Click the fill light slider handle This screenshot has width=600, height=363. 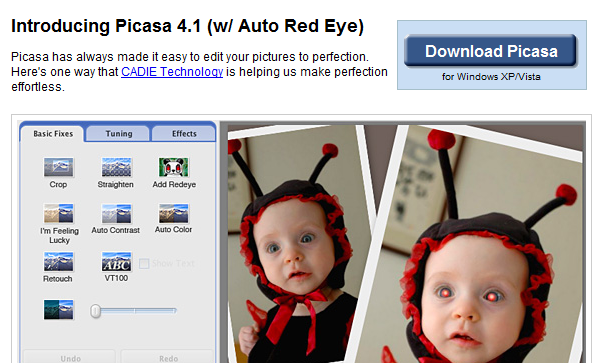click(96, 311)
